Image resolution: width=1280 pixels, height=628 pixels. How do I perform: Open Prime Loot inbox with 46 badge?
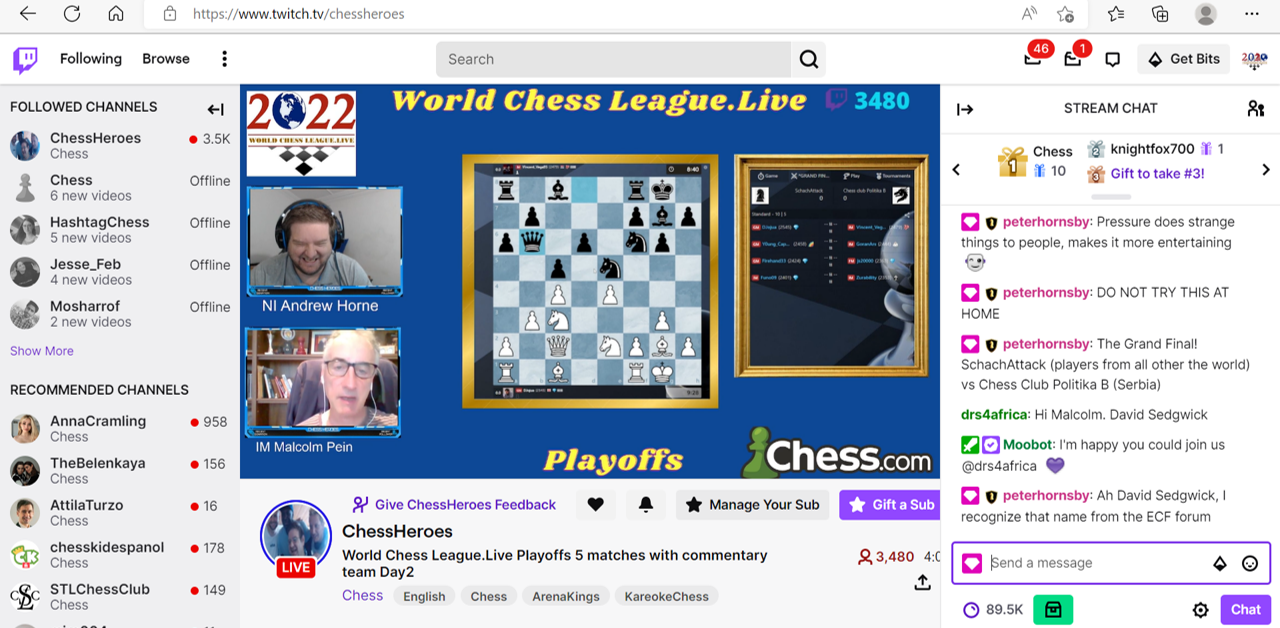coord(1033,59)
